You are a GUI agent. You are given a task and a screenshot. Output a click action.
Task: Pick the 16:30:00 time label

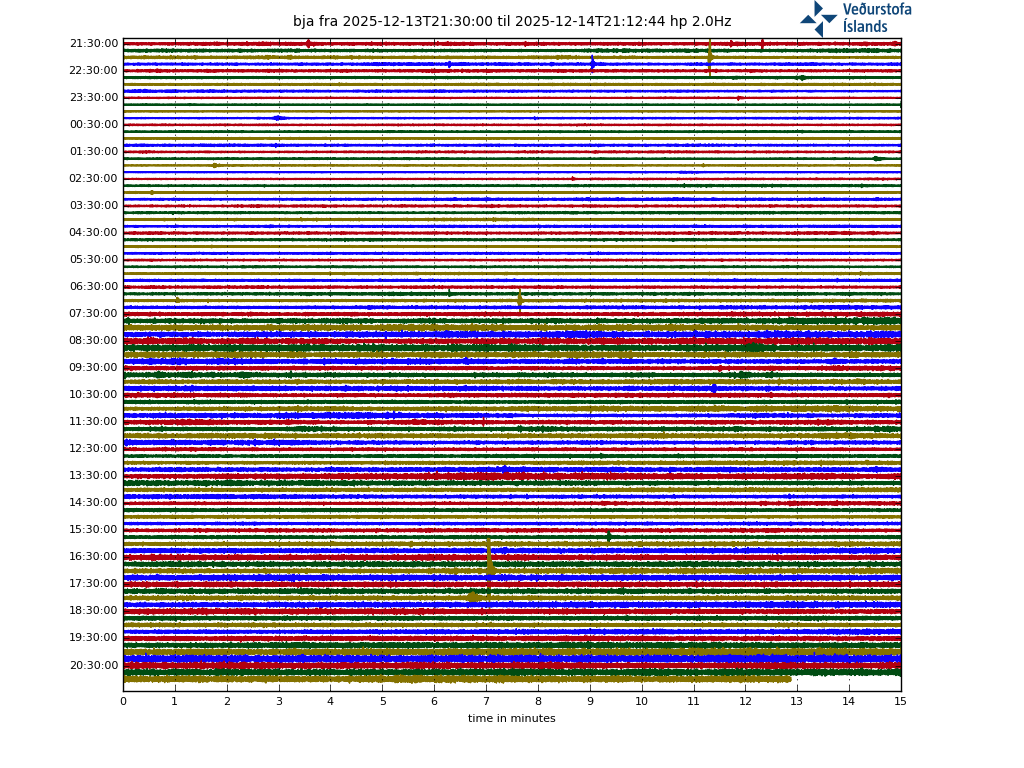pos(94,557)
